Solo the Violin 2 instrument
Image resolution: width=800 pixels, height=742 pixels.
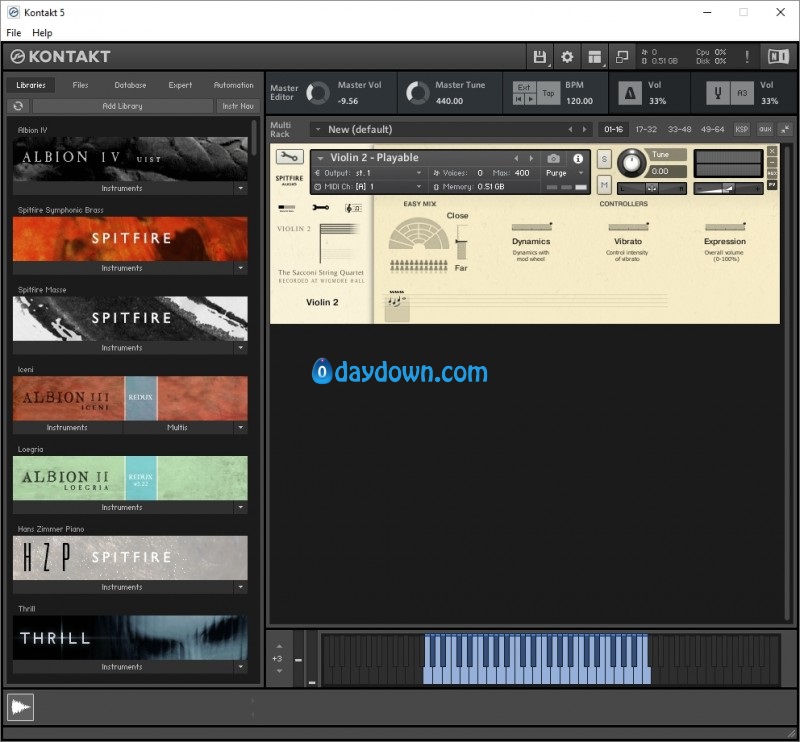click(604, 159)
